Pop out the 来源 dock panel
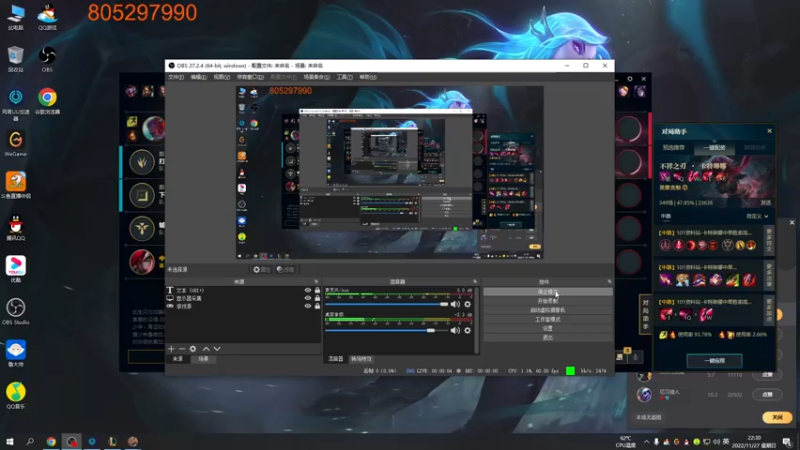 pos(316,282)
